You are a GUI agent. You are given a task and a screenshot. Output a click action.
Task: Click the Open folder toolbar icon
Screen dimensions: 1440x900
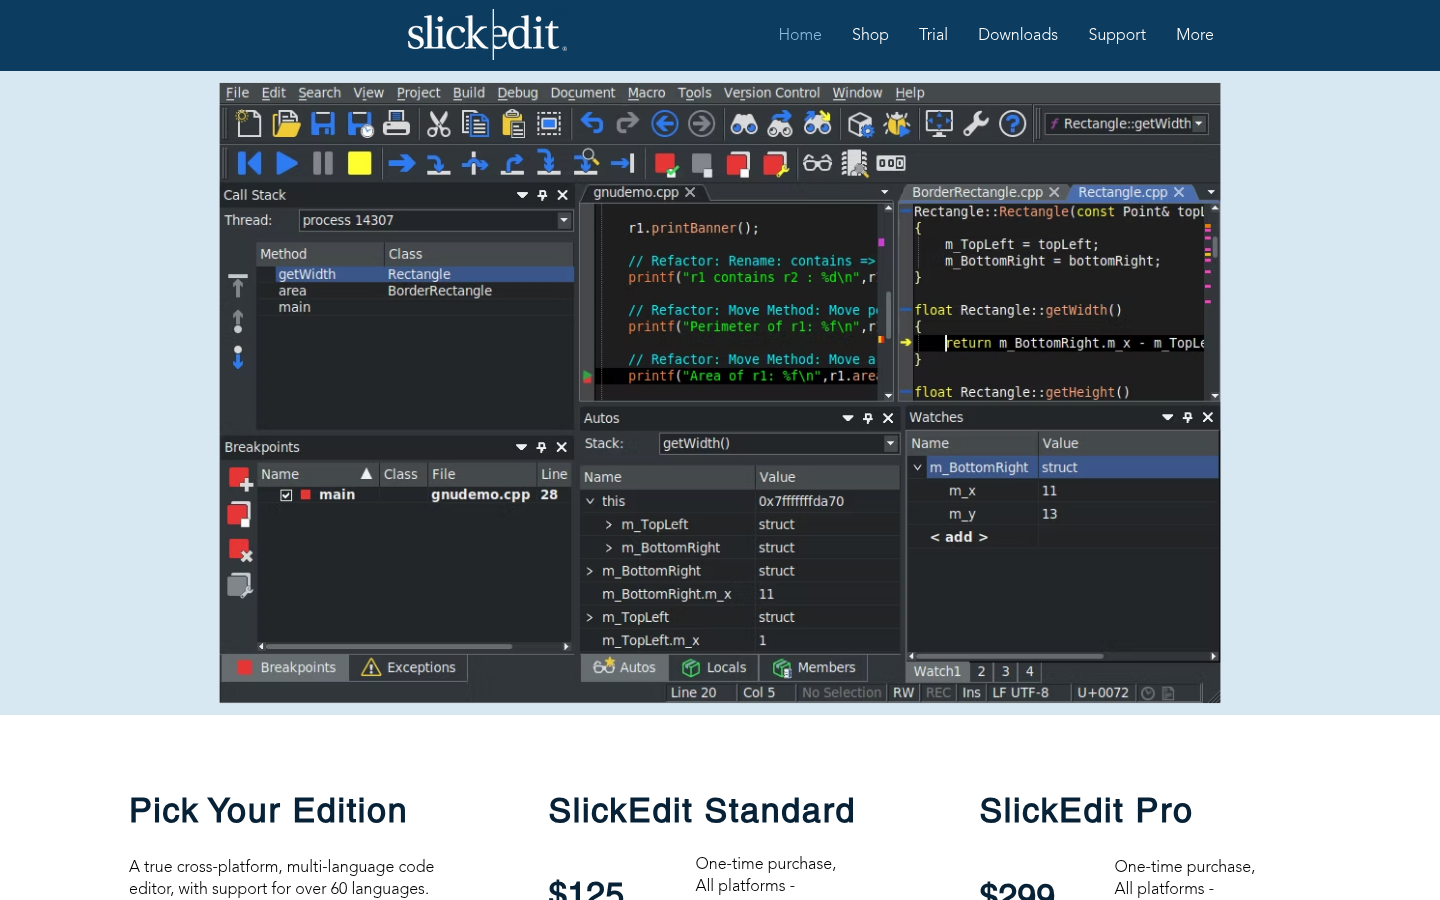coord(286,124)
